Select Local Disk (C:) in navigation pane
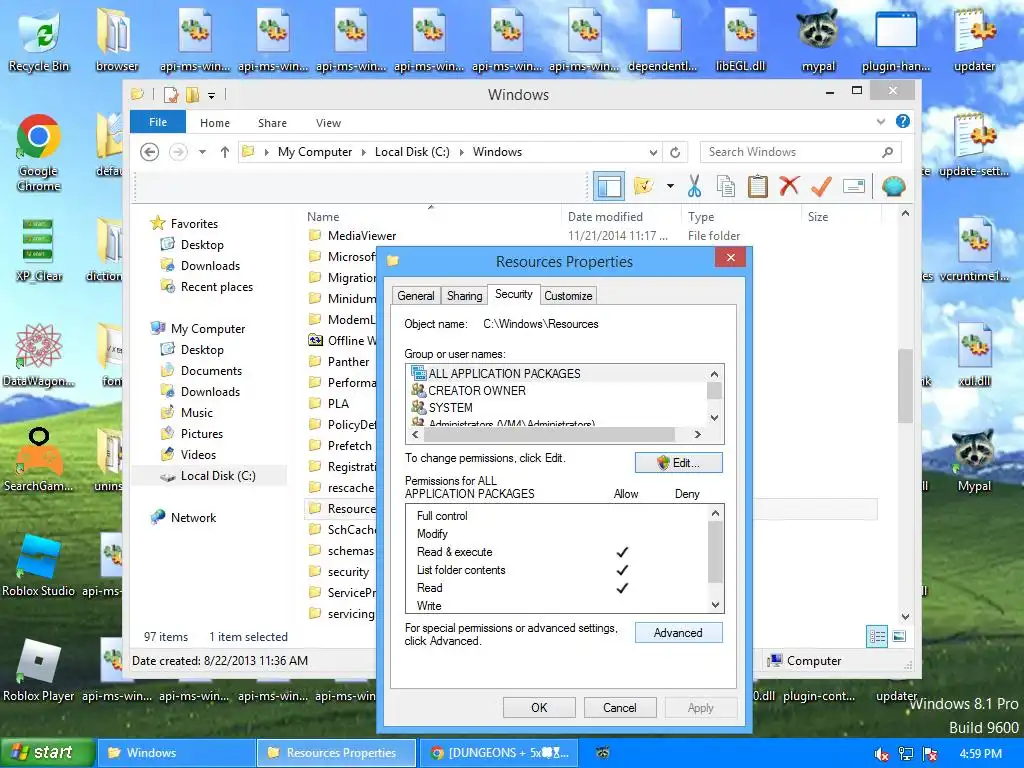 (x=217, y=476)
